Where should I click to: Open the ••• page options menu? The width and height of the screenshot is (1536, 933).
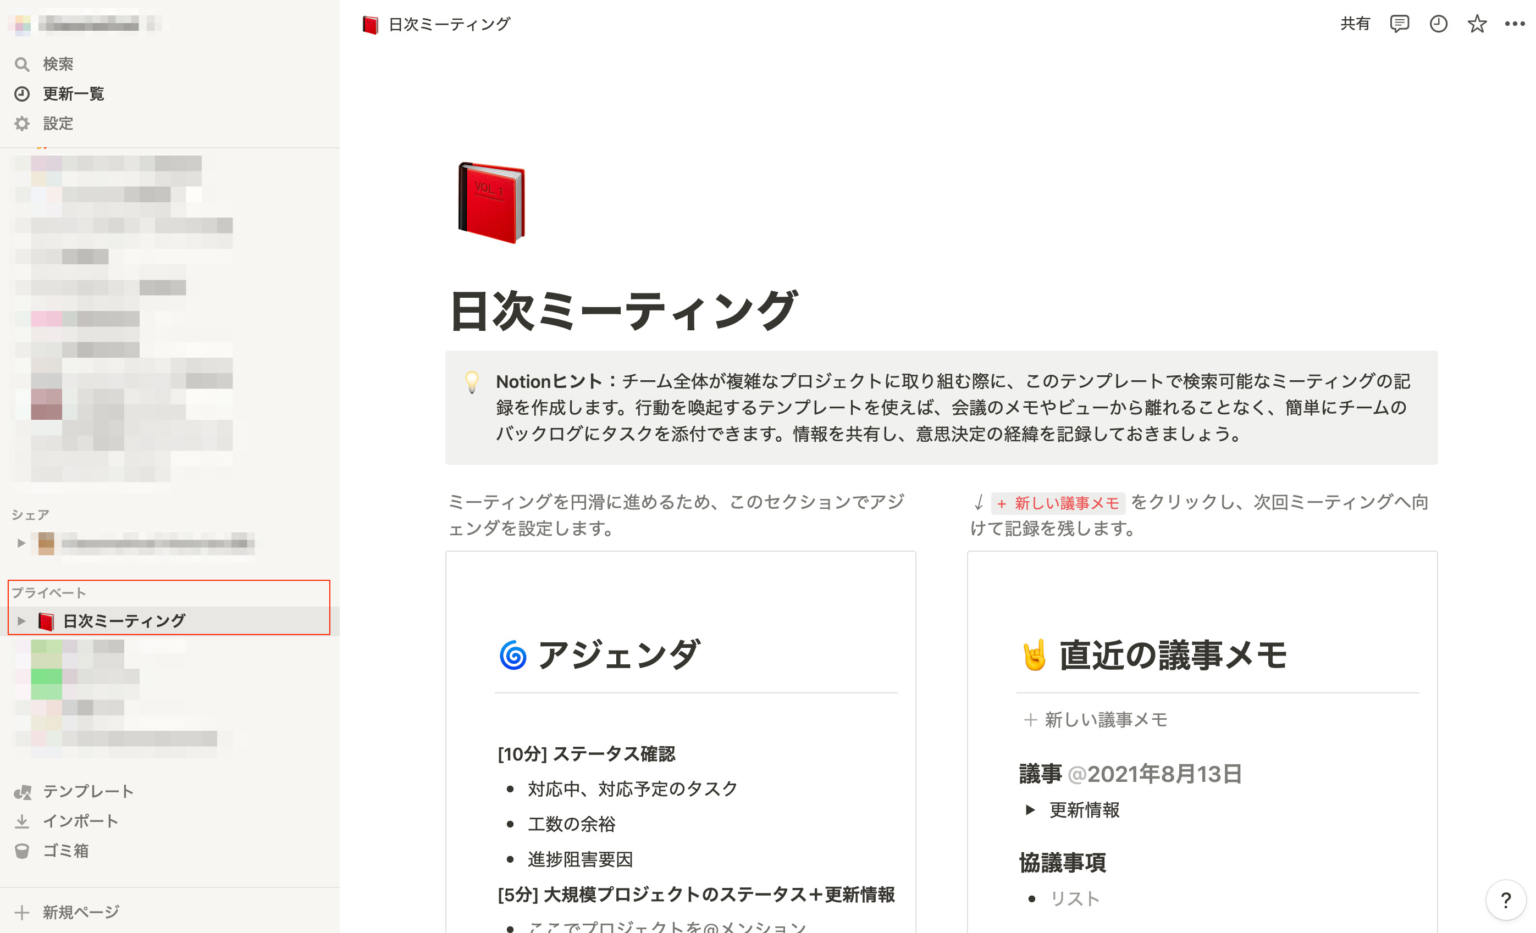[x=1514, y=23]
